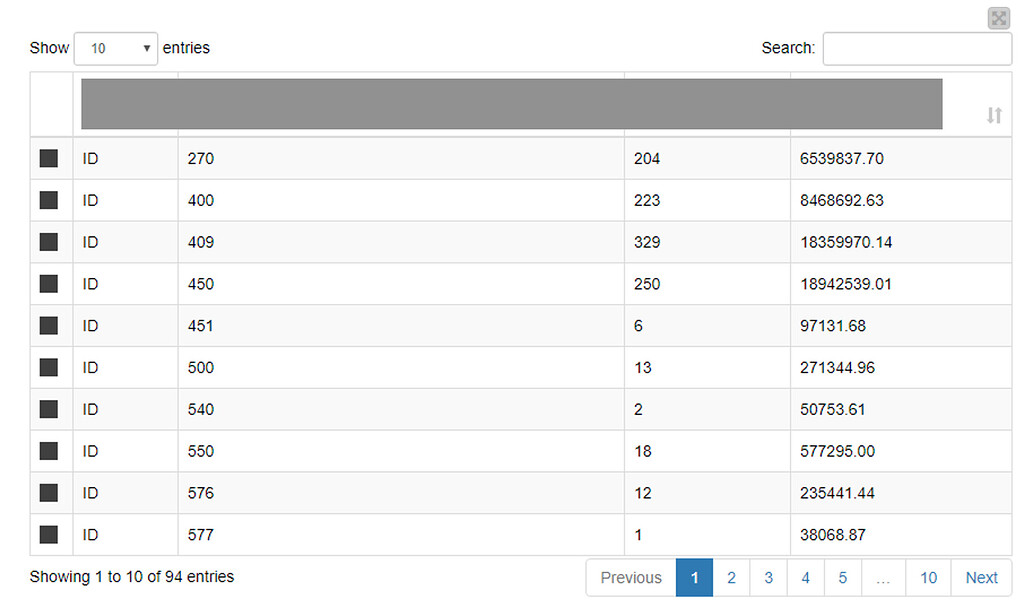Viewport: 1024px width, 606px height.
Task: Tick the checkbox for row 400
Action: point(49,200)
